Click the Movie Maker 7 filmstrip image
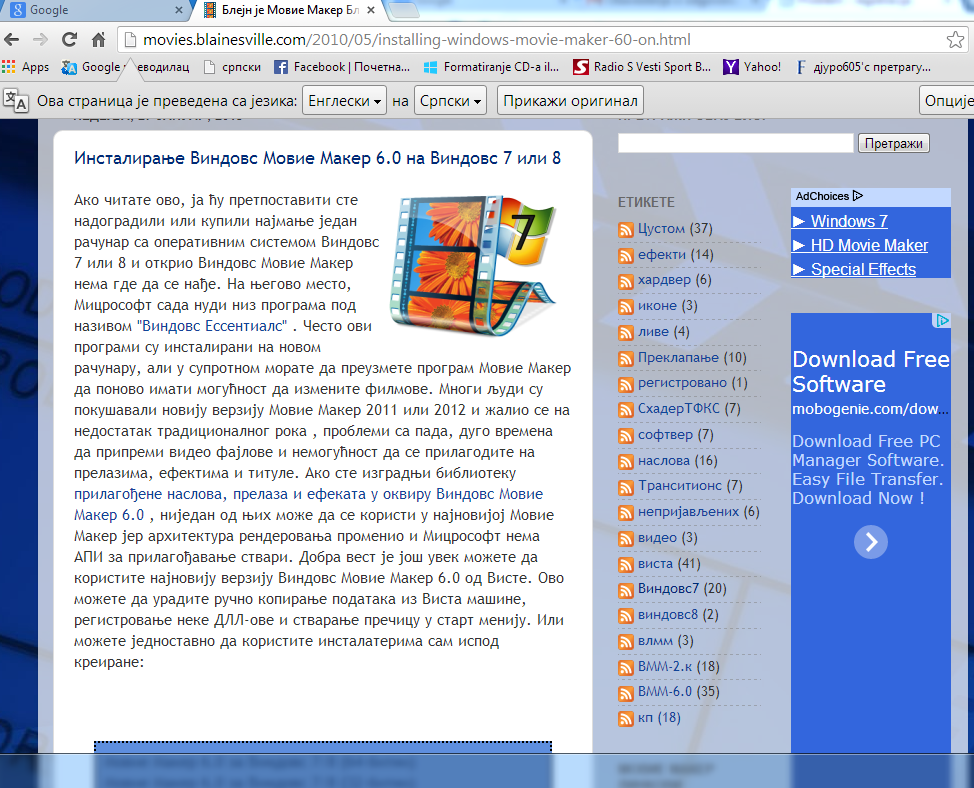The height and width of the screenshot is (788, 974). (x=473, y=265)
